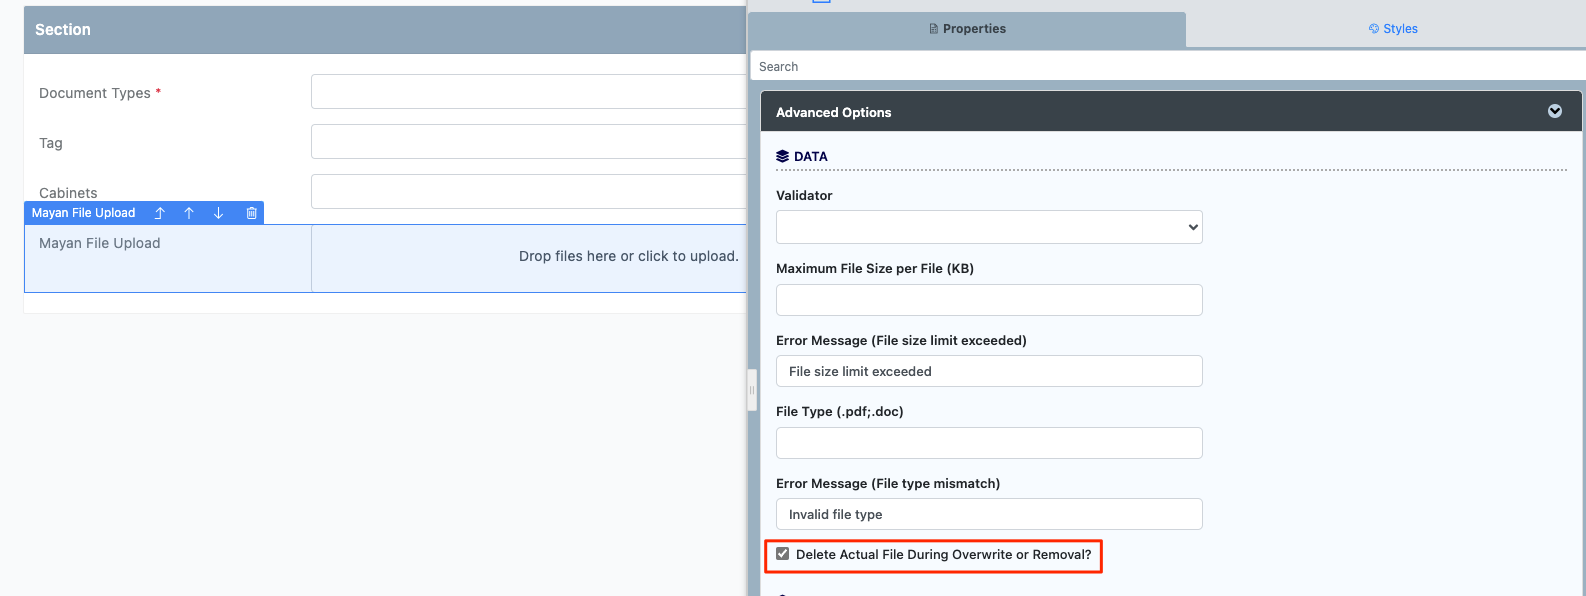Click the Invalid file type message field
This screenshot has height=596, width=1586.
pyautogui.click(x=989, y=514)
